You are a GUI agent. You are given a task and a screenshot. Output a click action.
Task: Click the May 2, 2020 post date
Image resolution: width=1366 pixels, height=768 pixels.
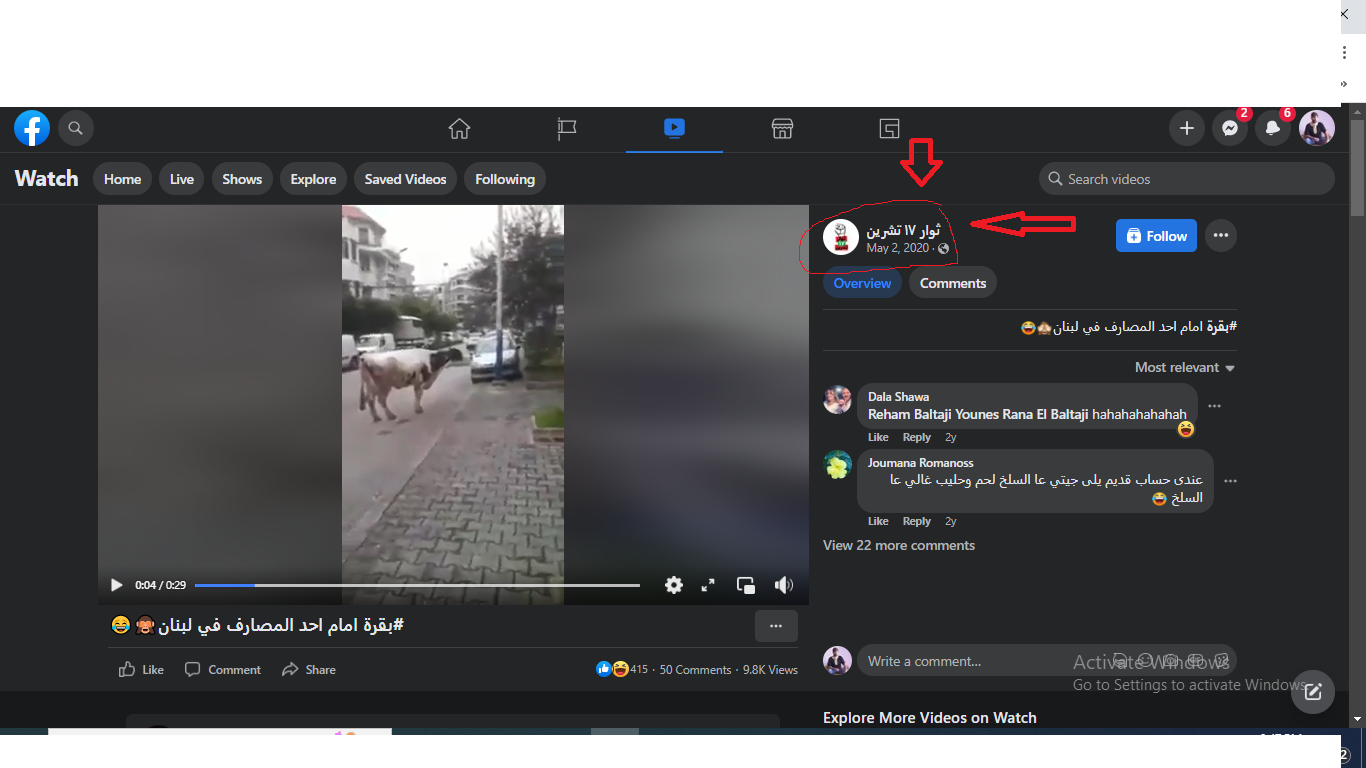(x=897, y=248)
